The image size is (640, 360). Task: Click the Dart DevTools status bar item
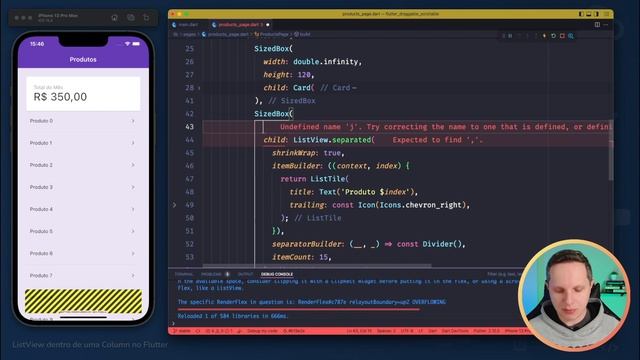coord(455,331)
